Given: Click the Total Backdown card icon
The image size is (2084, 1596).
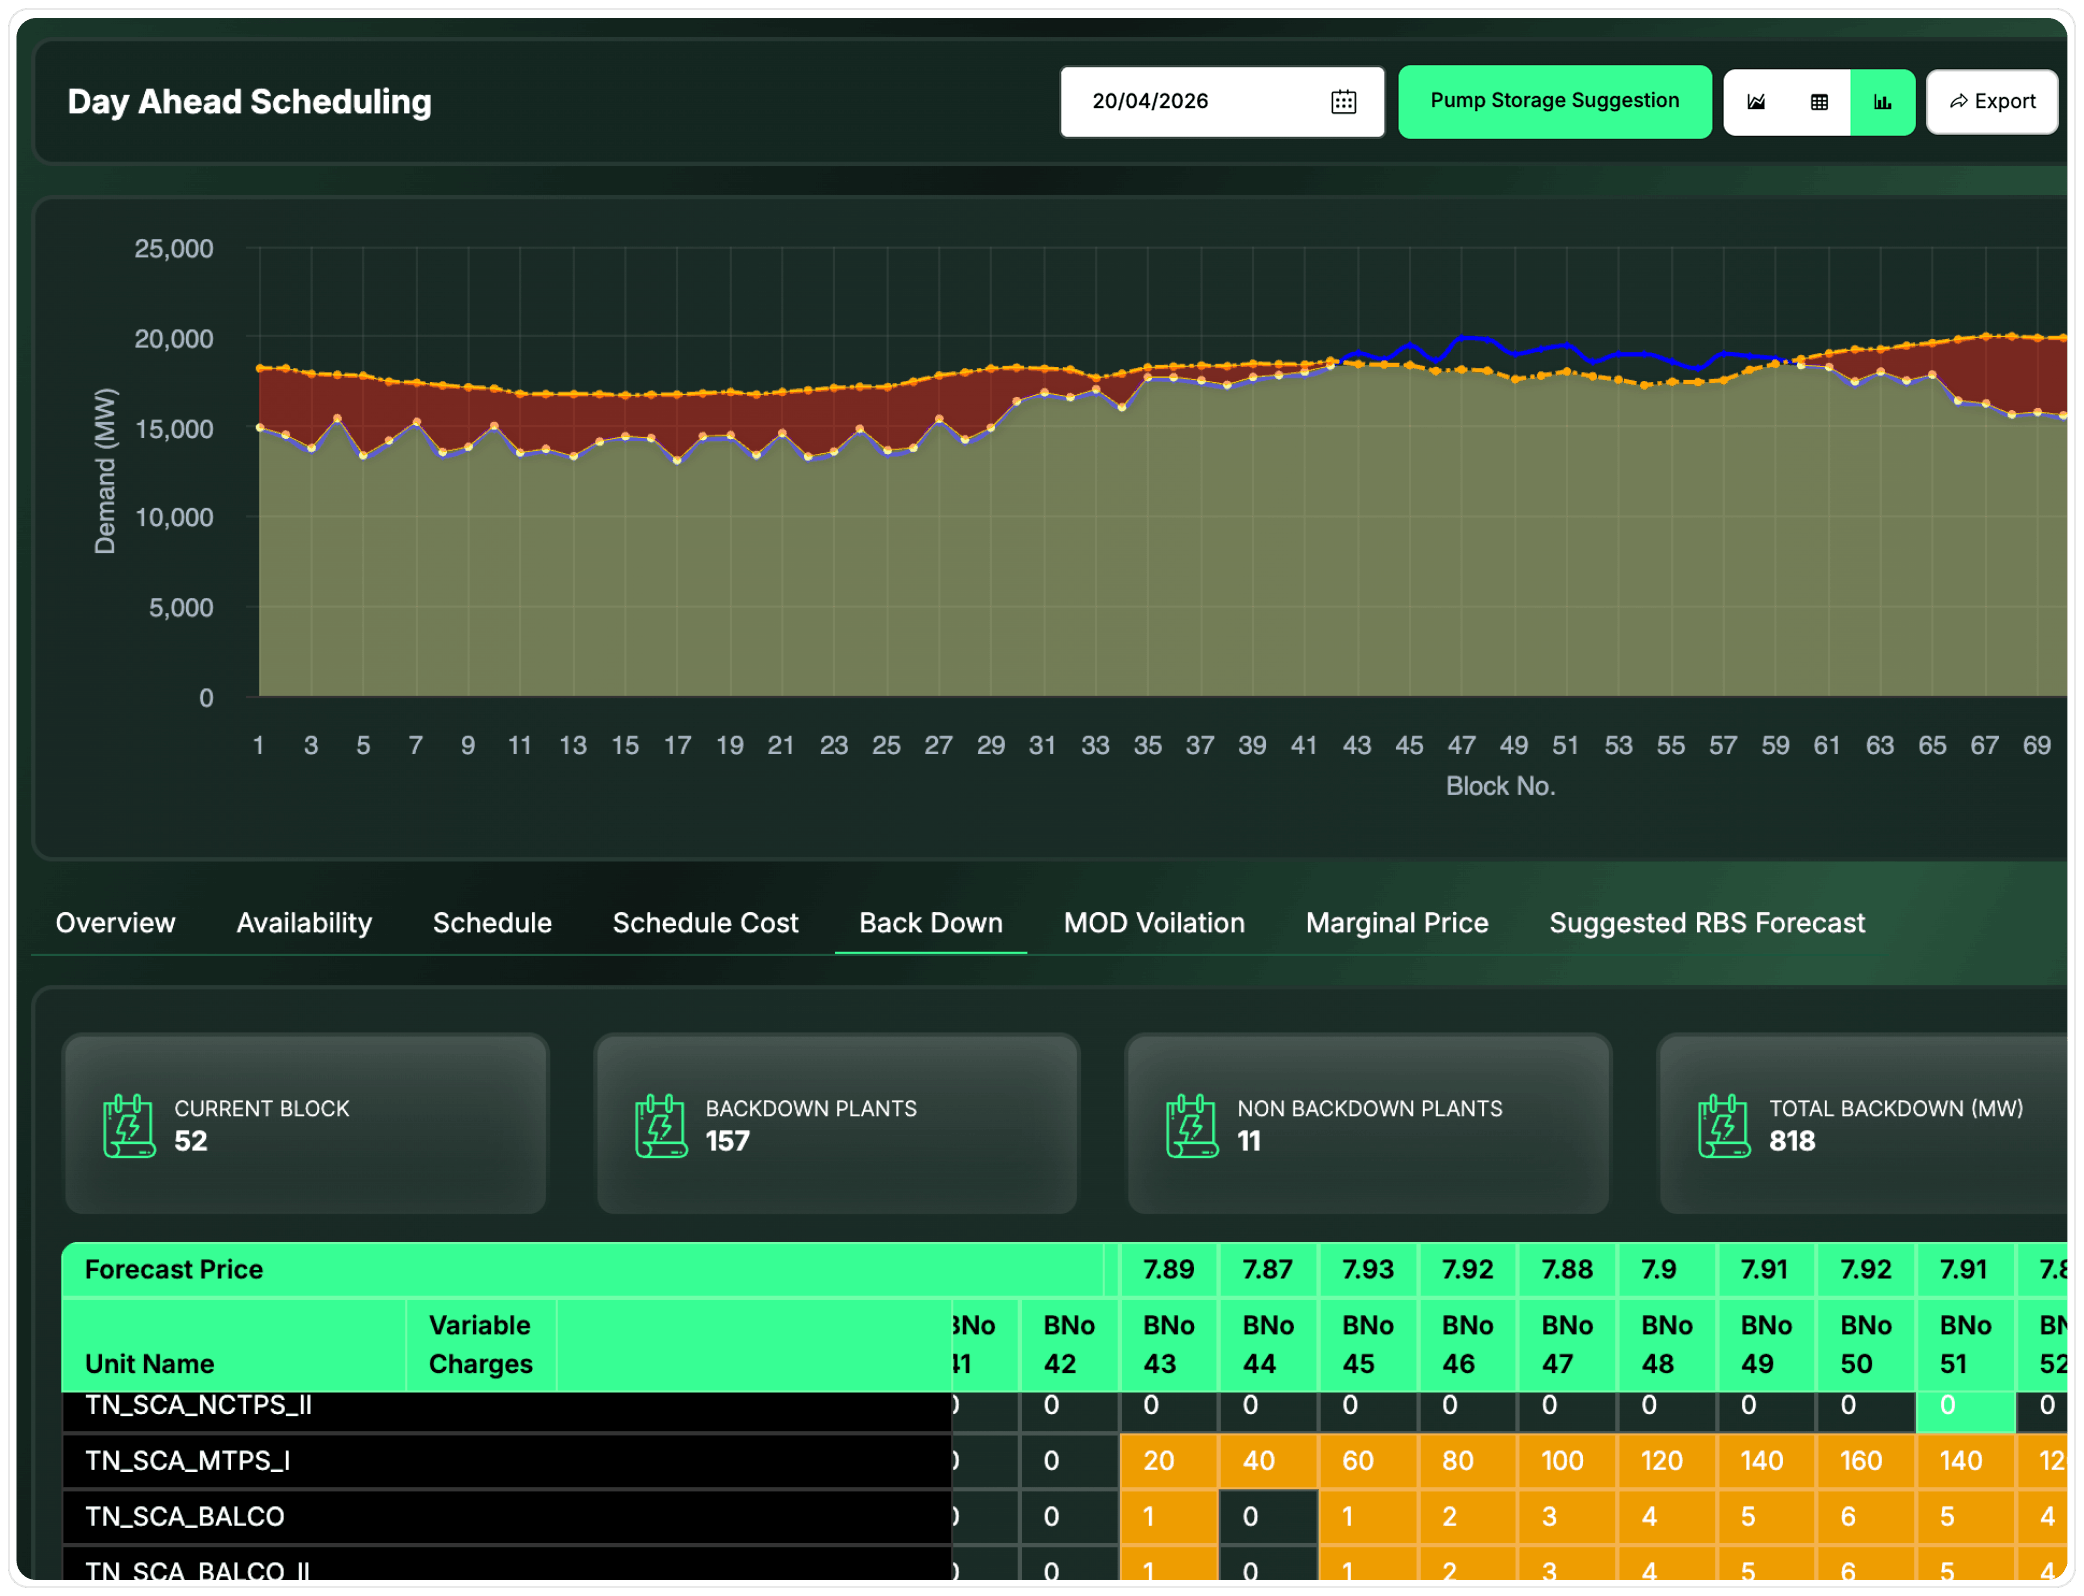Looking at the screenshot, I should [1724, 1125].
